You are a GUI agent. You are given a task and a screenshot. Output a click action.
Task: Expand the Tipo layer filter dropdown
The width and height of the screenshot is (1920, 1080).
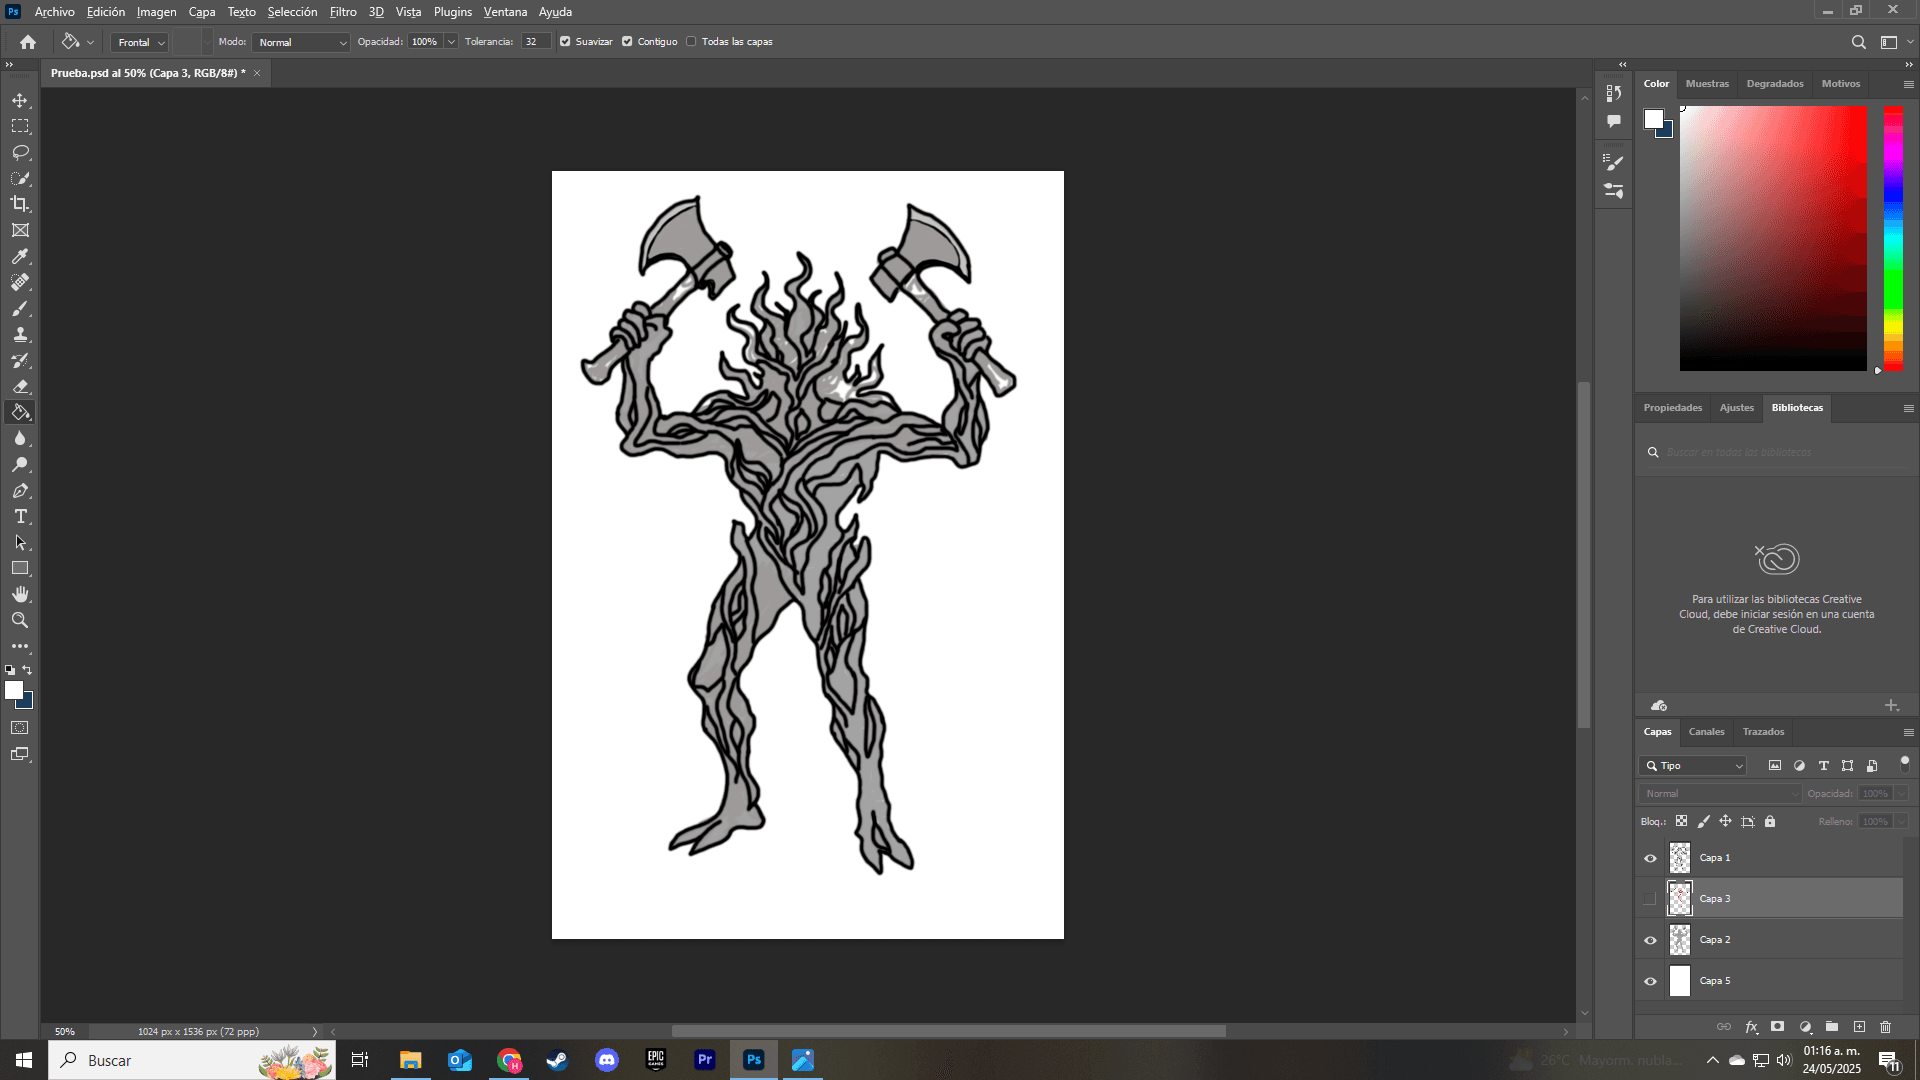click(x=1693, y=766)
